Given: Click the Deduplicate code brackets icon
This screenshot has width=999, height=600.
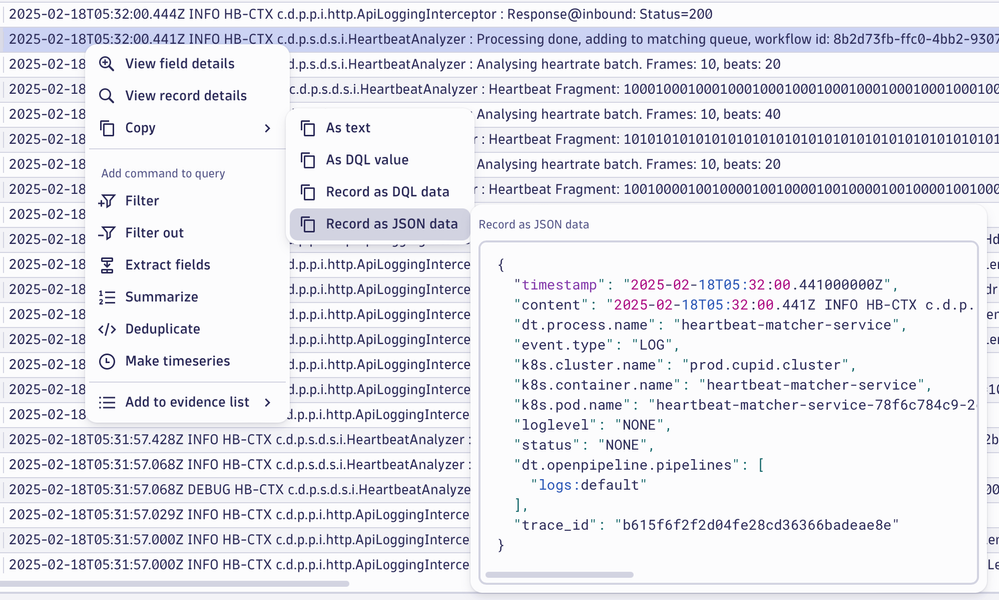Looking at the screenshot, I should coord(107,329).
